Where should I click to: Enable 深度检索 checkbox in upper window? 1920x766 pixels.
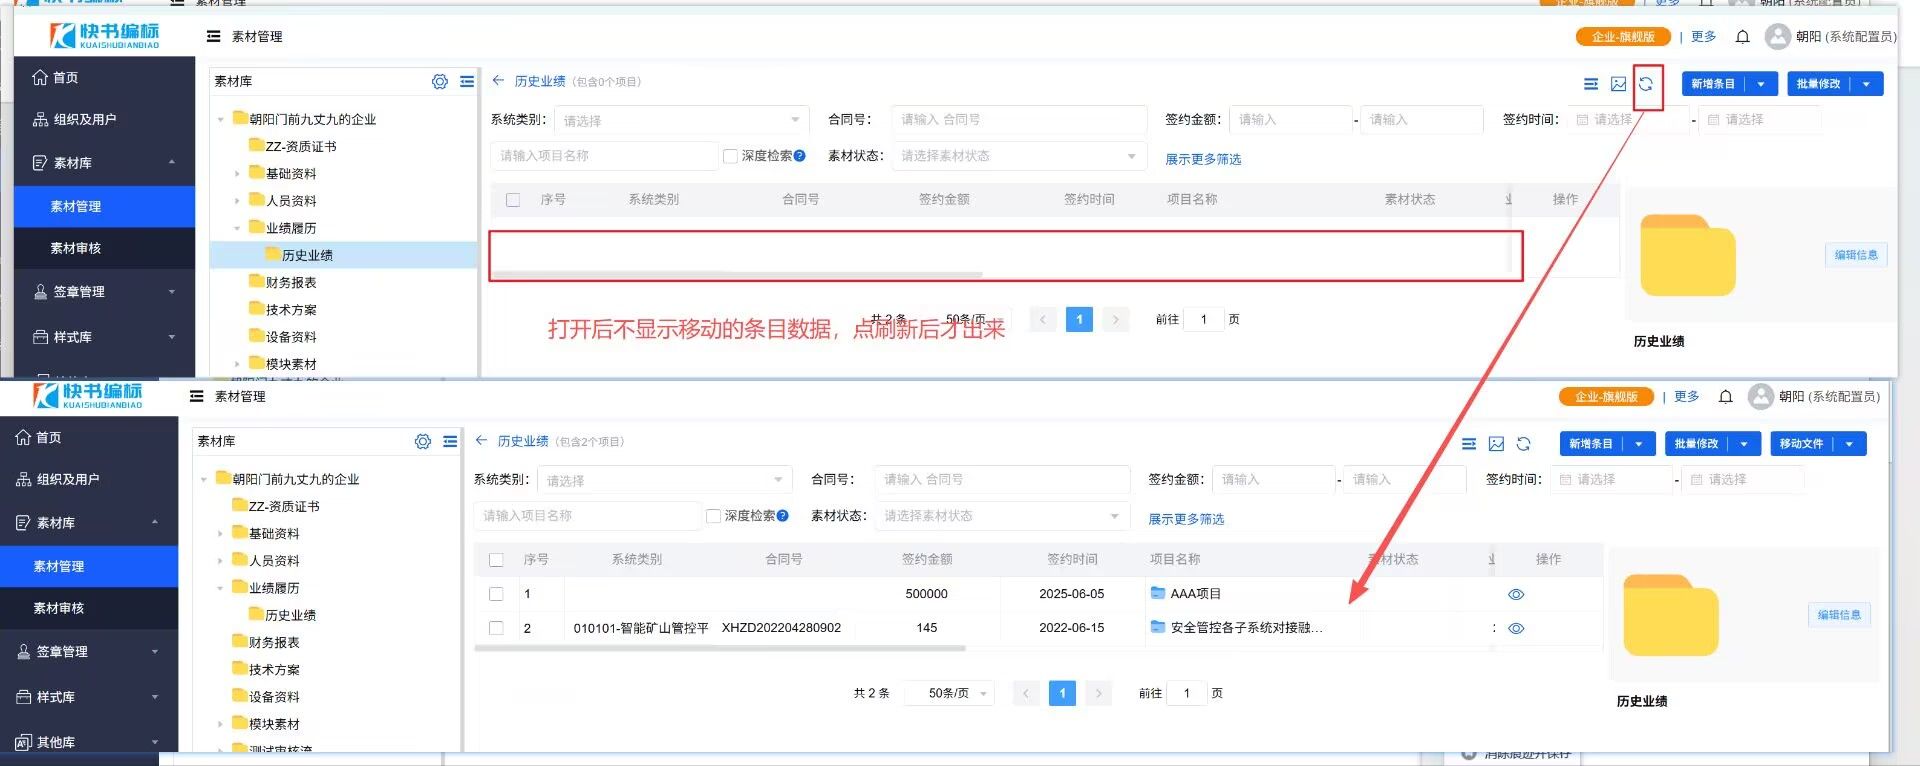pos(730,156)
